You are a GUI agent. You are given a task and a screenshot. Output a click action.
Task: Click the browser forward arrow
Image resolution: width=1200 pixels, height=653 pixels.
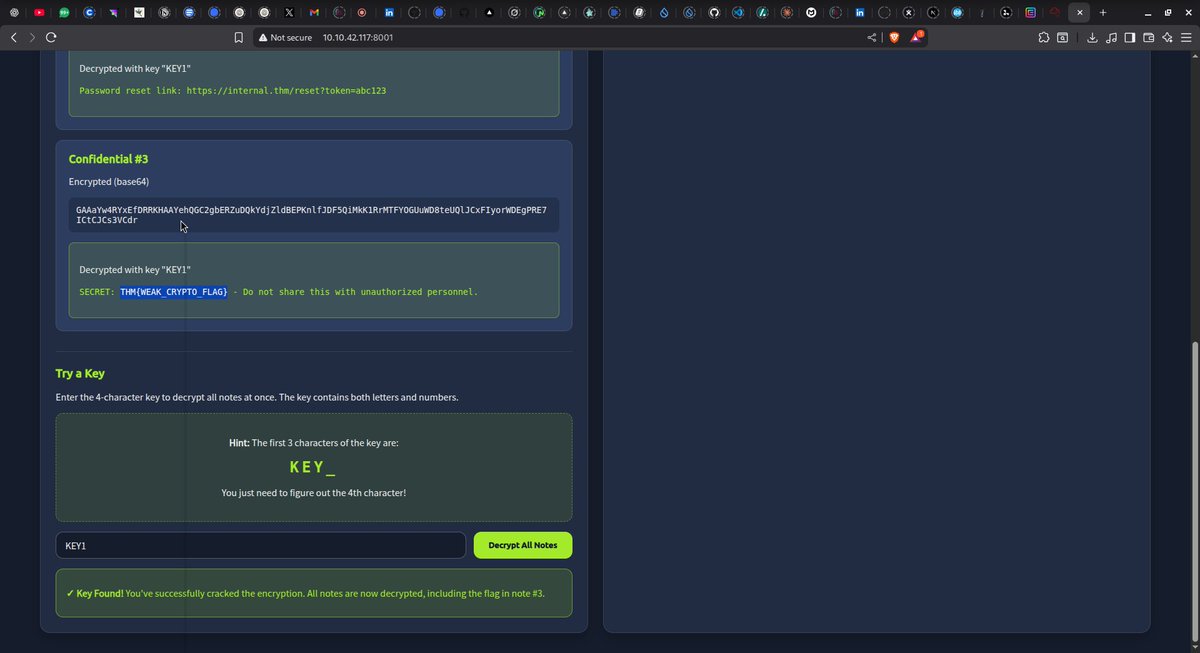tap(32, 37)
